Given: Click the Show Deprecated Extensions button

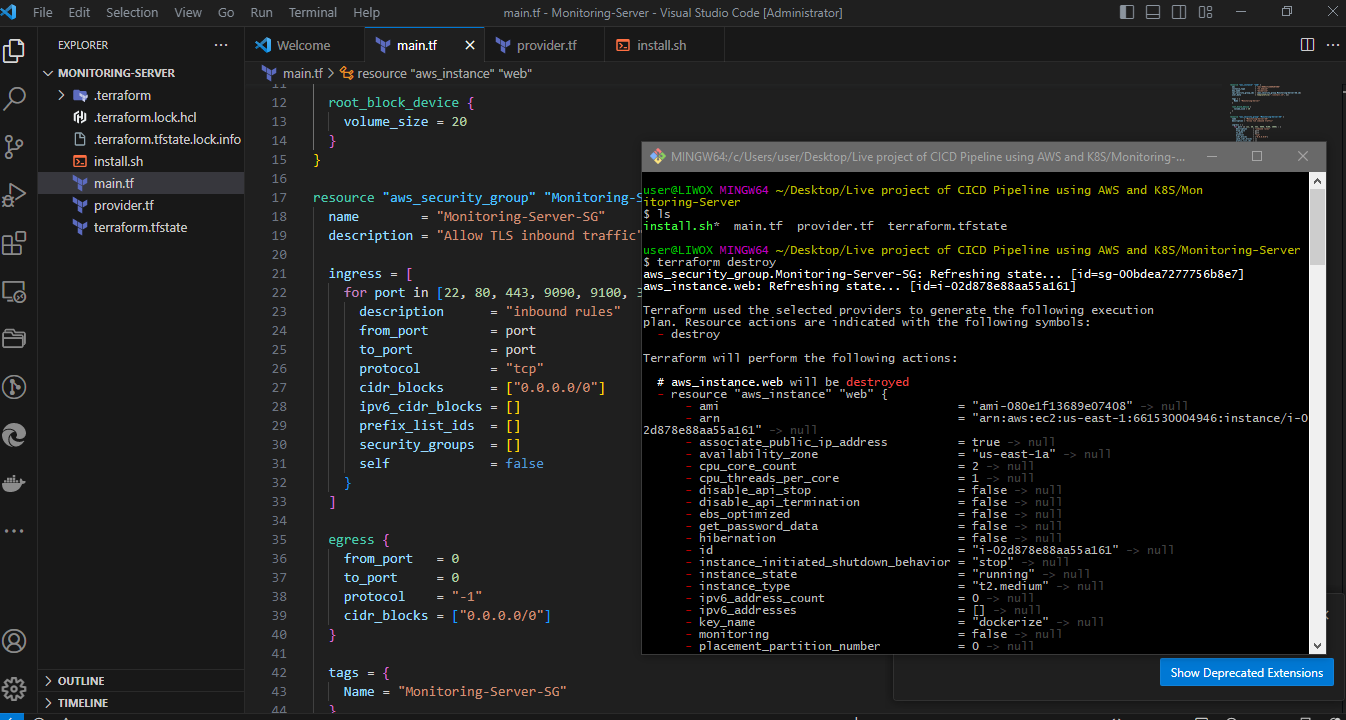Looking at the screenshot, I should (1246, 672).
